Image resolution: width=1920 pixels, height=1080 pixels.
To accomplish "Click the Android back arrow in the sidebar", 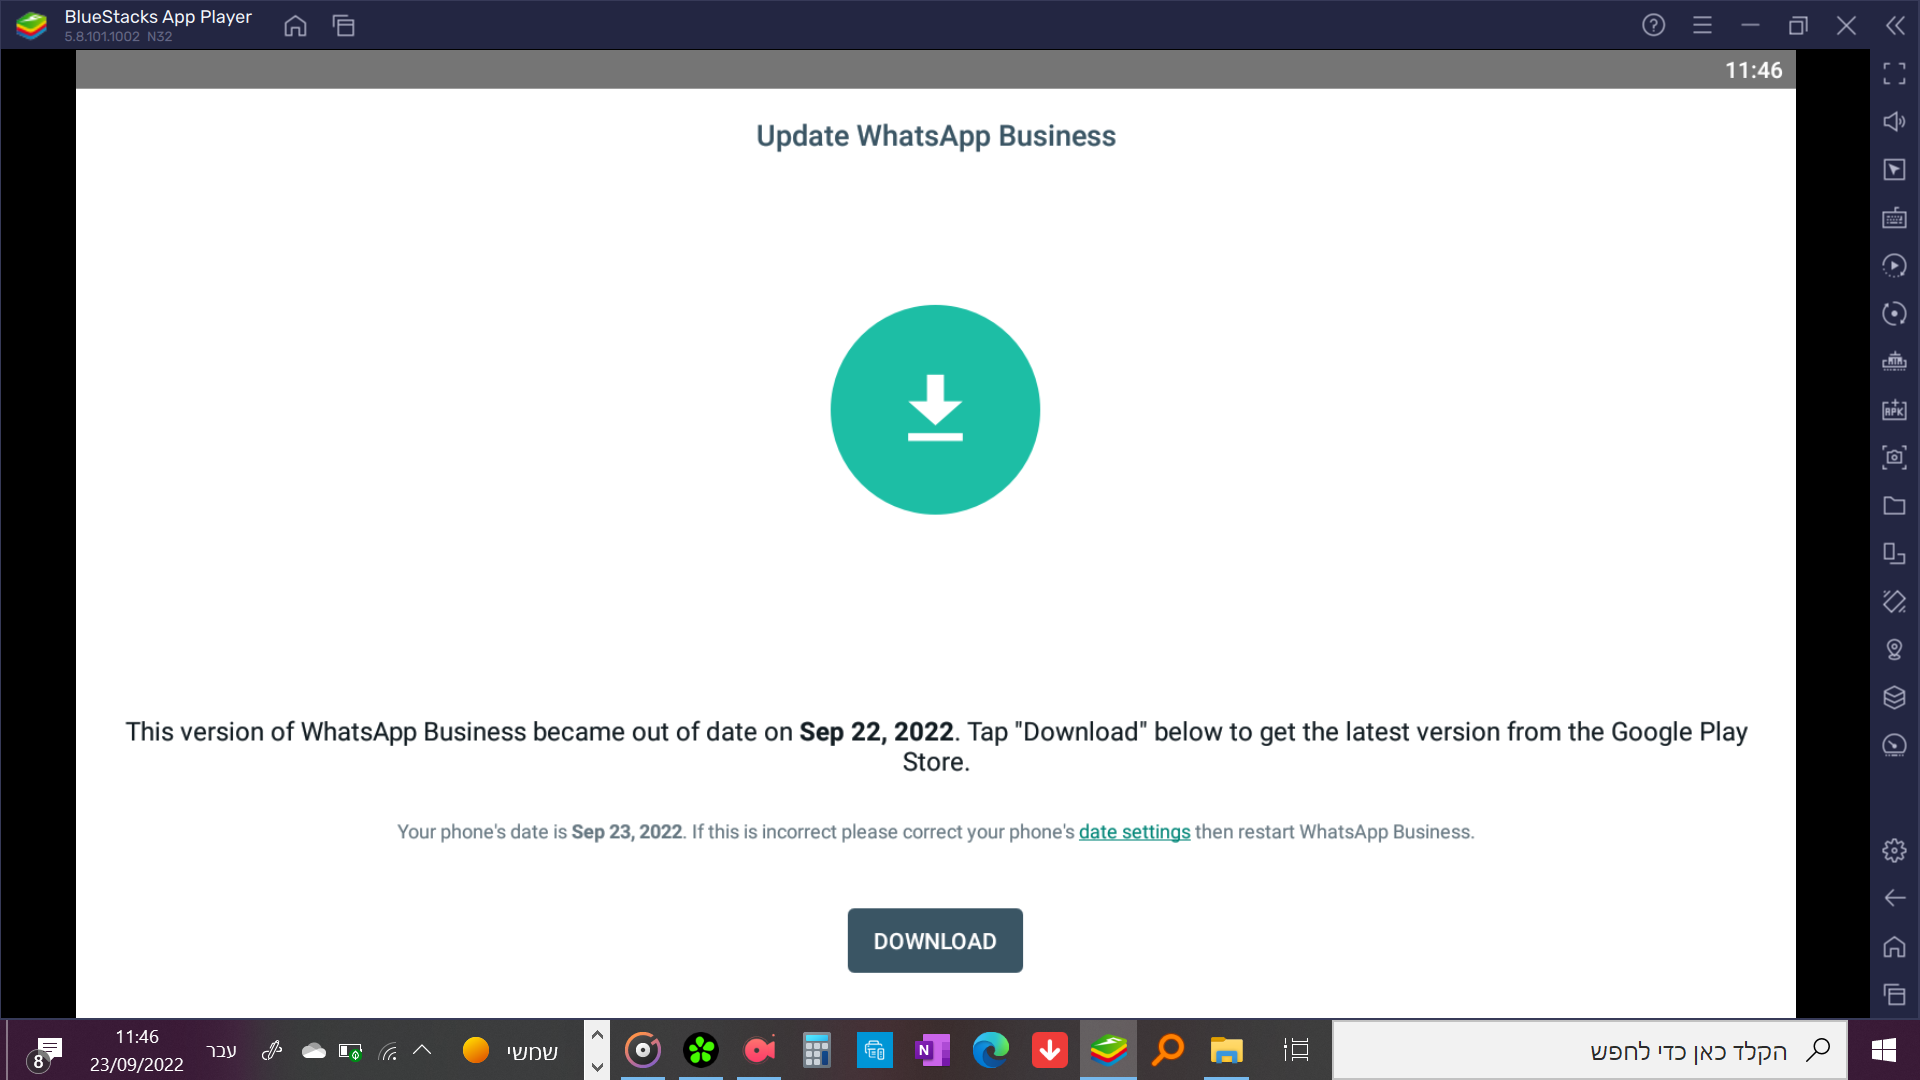I will 1894,898.
